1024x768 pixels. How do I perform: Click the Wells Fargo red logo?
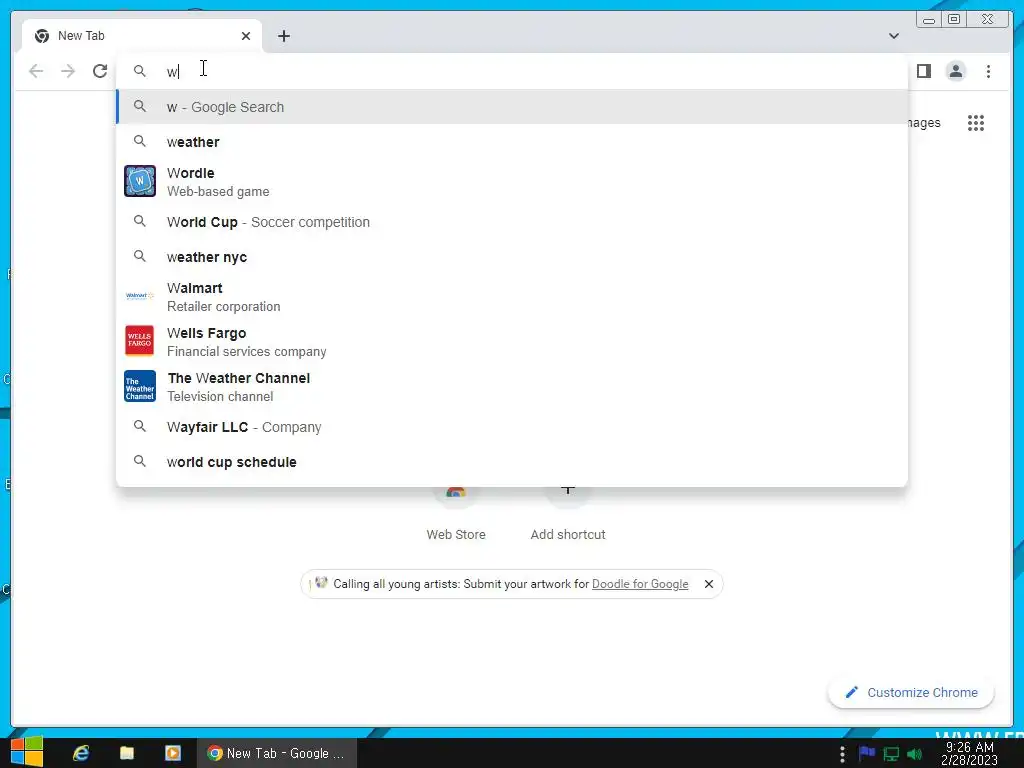point(140,341)
